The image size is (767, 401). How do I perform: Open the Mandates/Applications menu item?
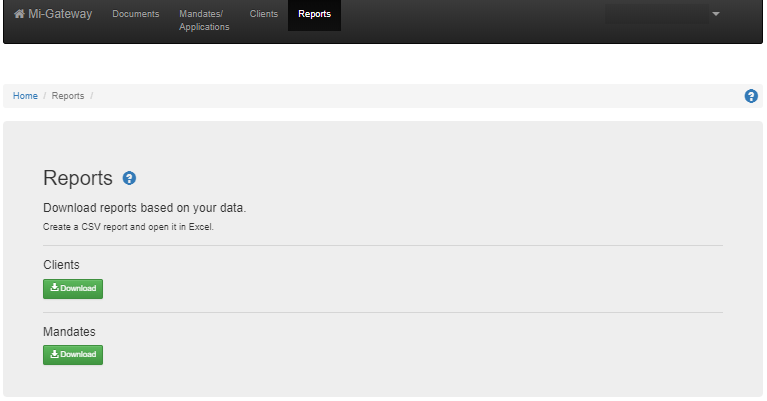pyautogui.click(x=204, y=20)
